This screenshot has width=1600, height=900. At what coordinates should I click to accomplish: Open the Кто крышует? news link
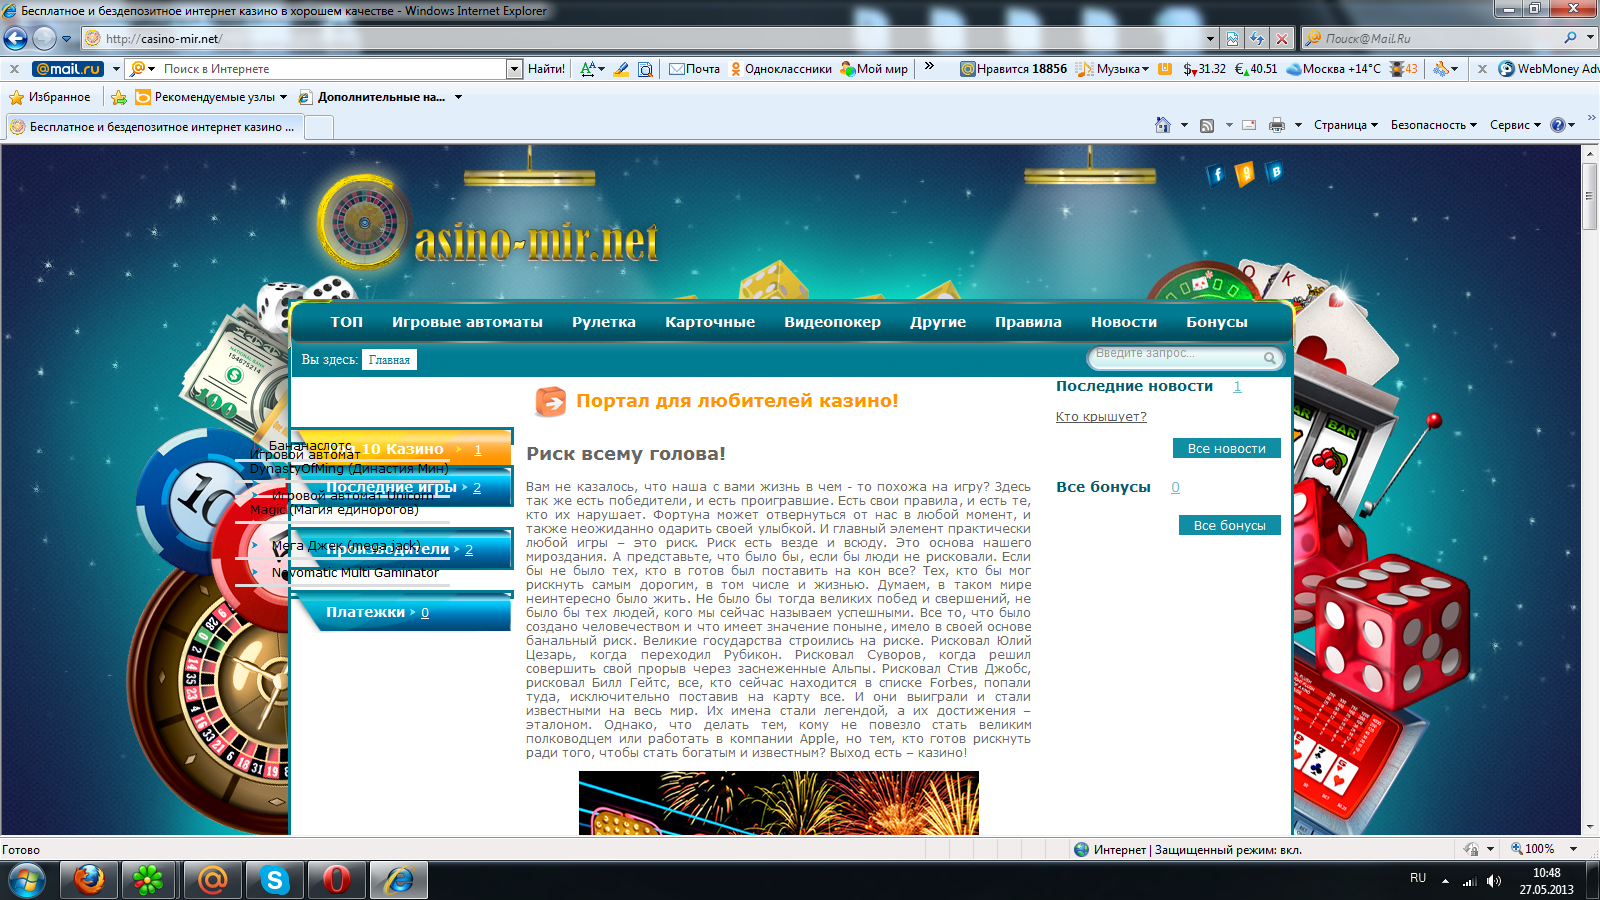point(1101,417)
